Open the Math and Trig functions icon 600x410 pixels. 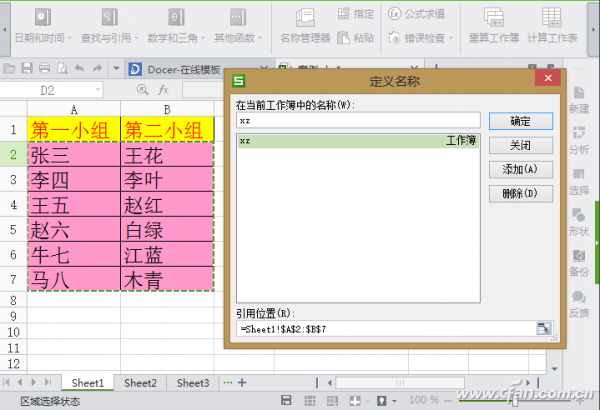(x=176, y=18)
